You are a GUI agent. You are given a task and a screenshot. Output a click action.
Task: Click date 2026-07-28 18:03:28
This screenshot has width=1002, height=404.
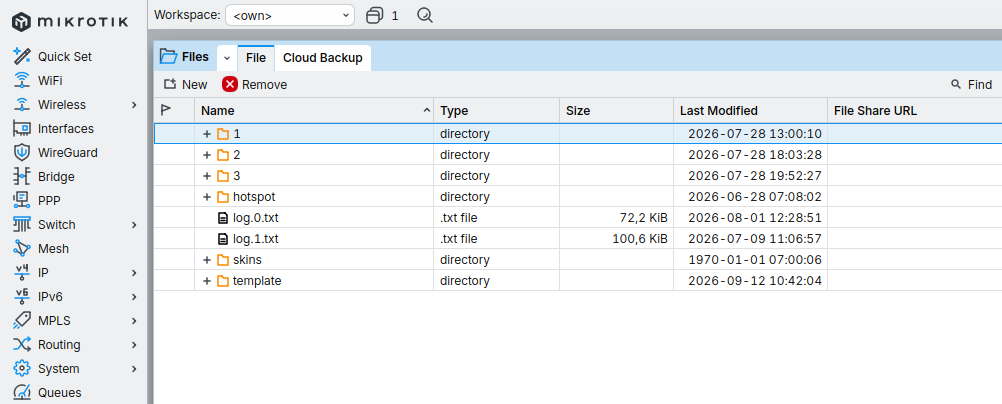click(755, 155)
